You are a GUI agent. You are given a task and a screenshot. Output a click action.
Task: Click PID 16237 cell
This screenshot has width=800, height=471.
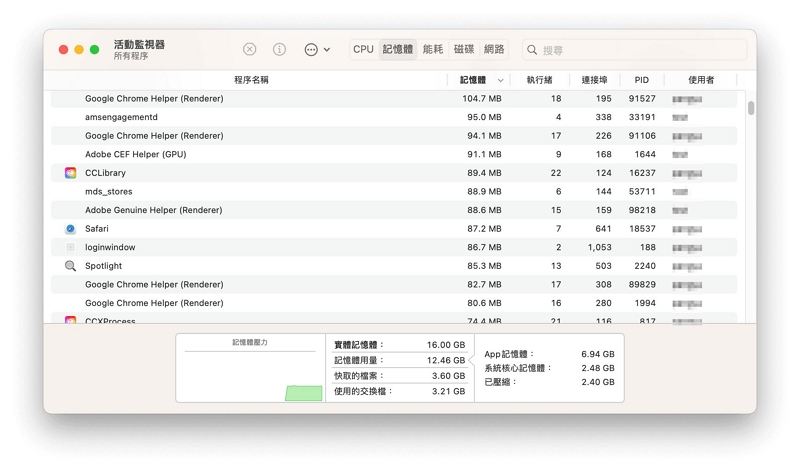[642, 173]
